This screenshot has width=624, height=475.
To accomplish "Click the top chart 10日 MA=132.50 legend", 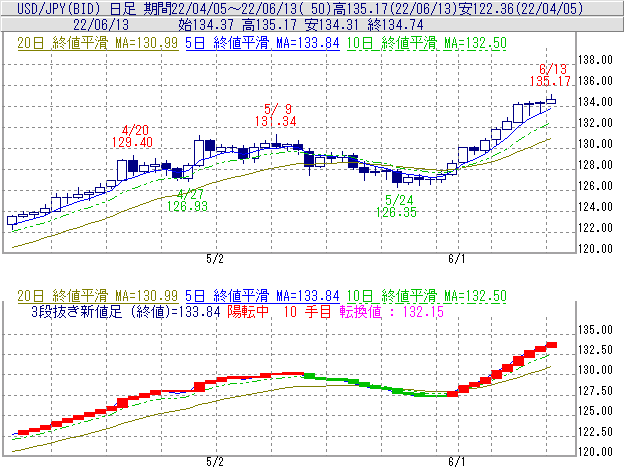I will (x=427, y=43).
